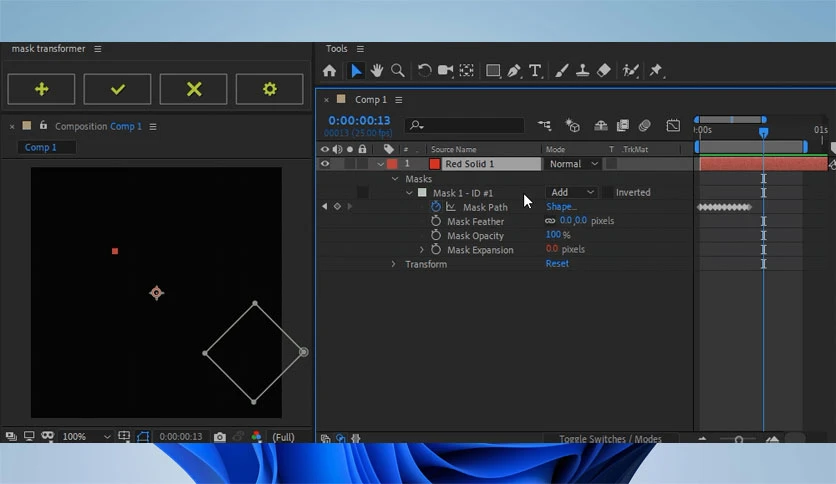Toggle the Composition viewer lock icon

(x=43, y=126)
